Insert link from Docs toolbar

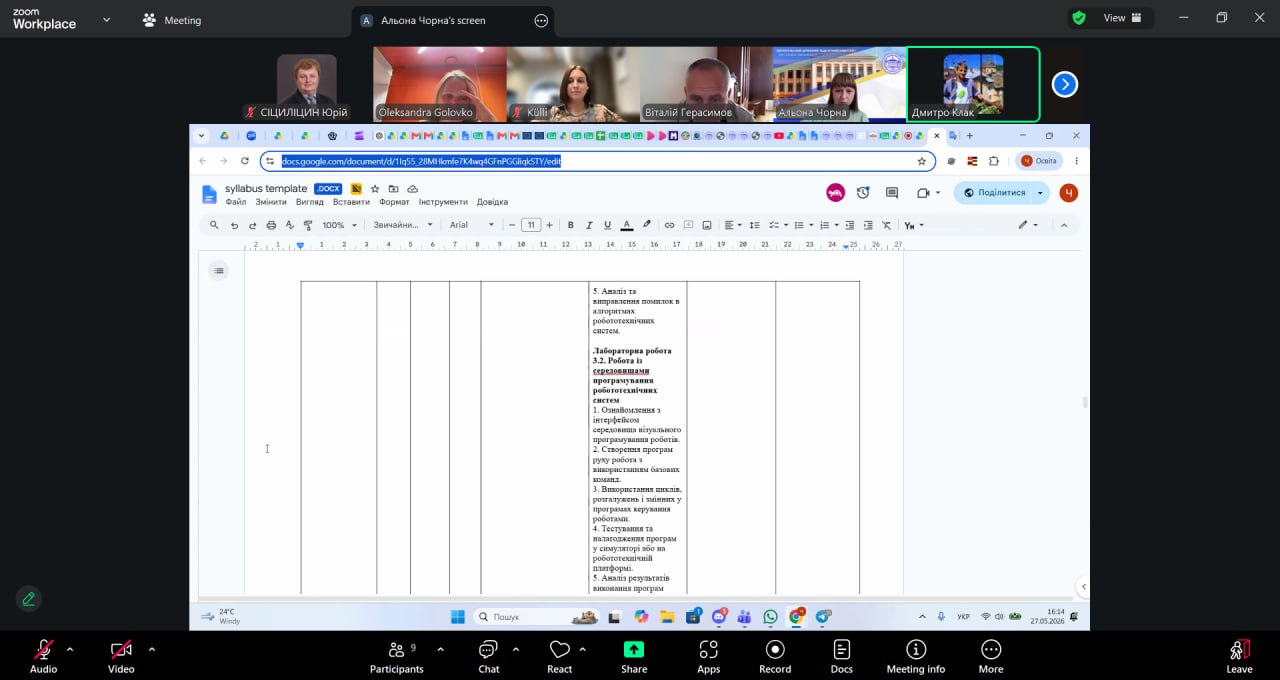click(x=670, y=225)
